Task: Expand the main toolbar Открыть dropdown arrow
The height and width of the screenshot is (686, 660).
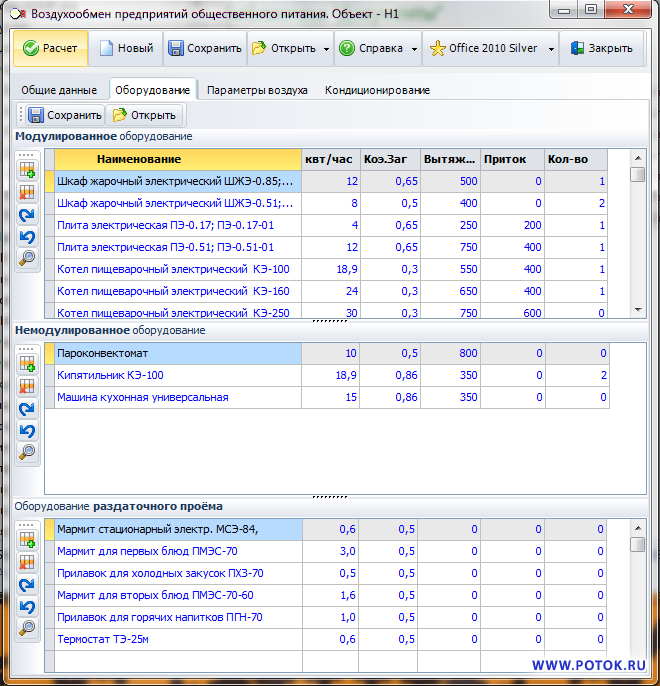Action: point(326,48)
